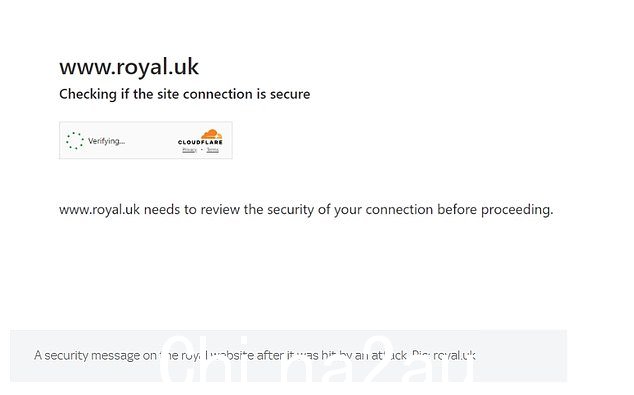634x395 pixels.
Task: Click the needs to review the security sentence
Action: point(306,210)
